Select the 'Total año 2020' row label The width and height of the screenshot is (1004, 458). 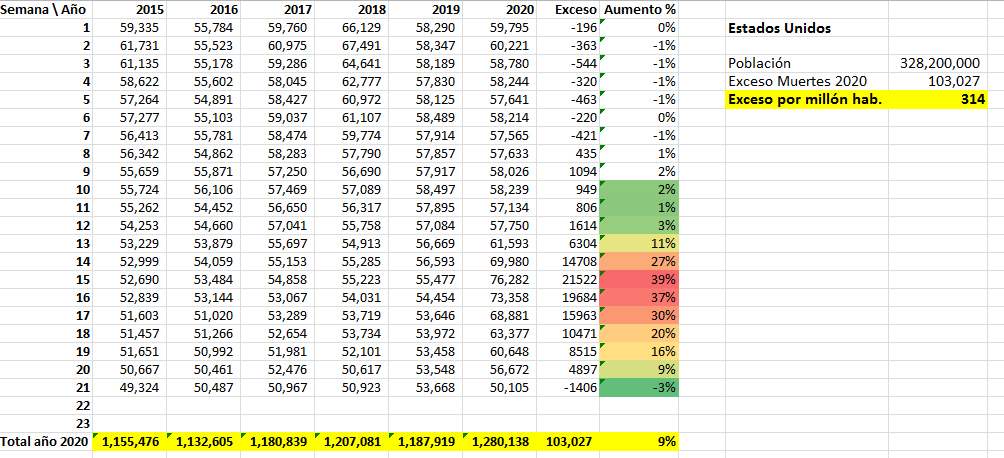click(46, 441)
